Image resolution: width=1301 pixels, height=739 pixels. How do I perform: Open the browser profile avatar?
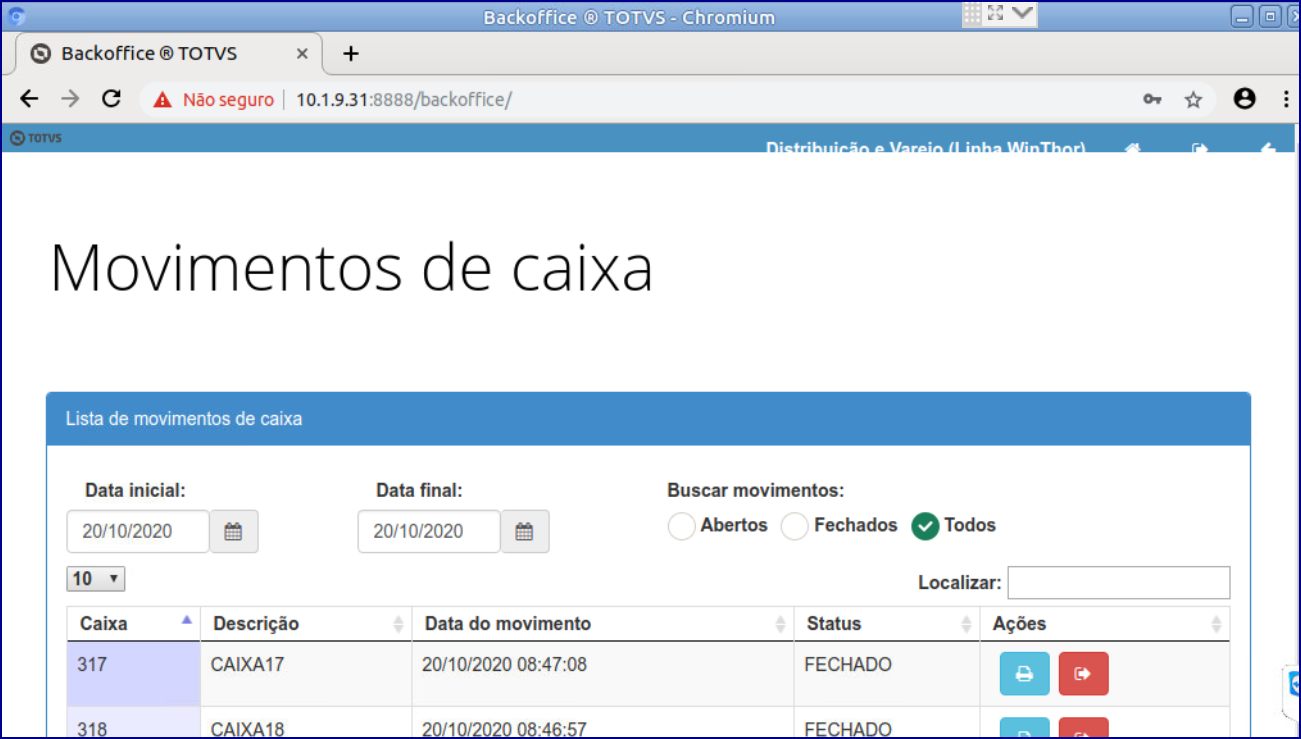pyautogui.click(x=1244, y=99)
